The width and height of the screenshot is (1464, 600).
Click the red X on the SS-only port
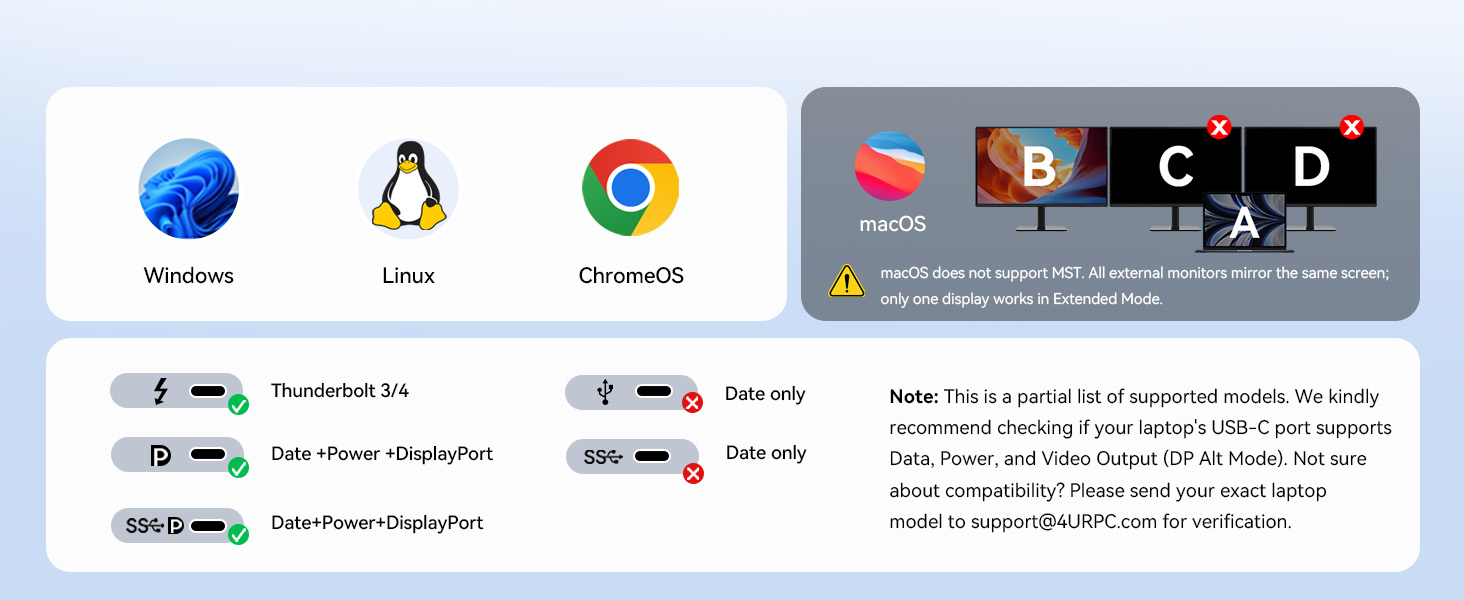pyautogui.click(x=693, y=473)
